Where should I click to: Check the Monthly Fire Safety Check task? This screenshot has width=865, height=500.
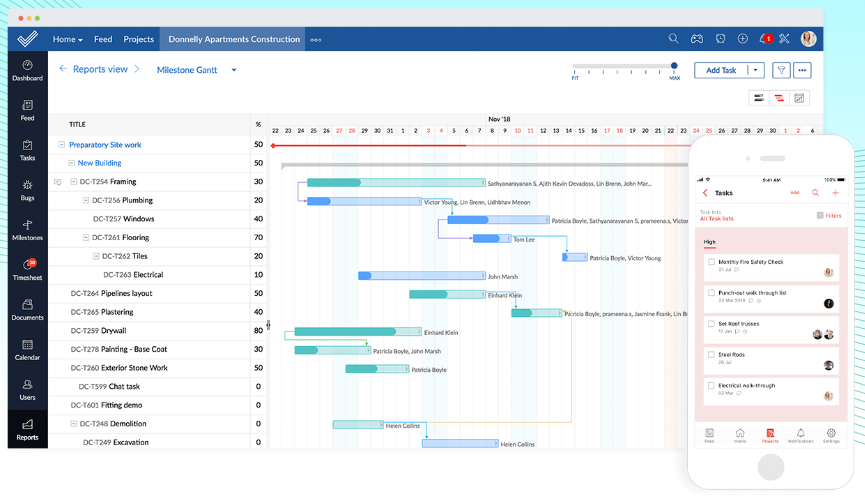[x=711, y=262]
